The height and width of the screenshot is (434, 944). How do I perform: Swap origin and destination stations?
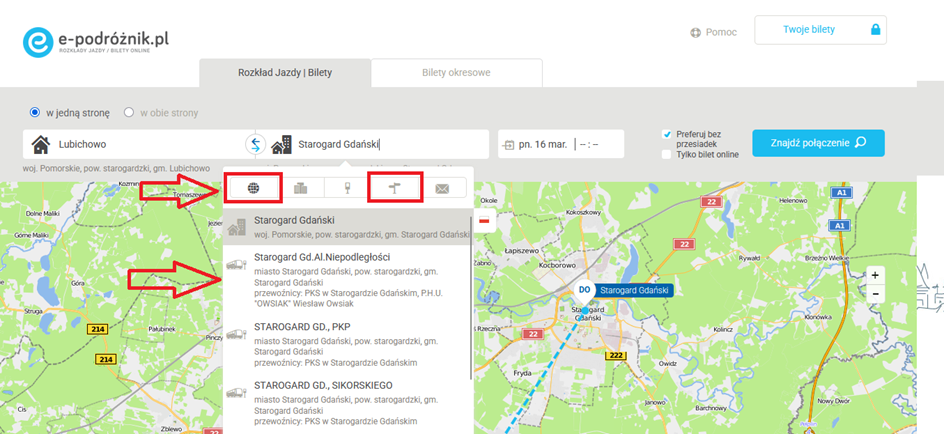tap(255, 144)
